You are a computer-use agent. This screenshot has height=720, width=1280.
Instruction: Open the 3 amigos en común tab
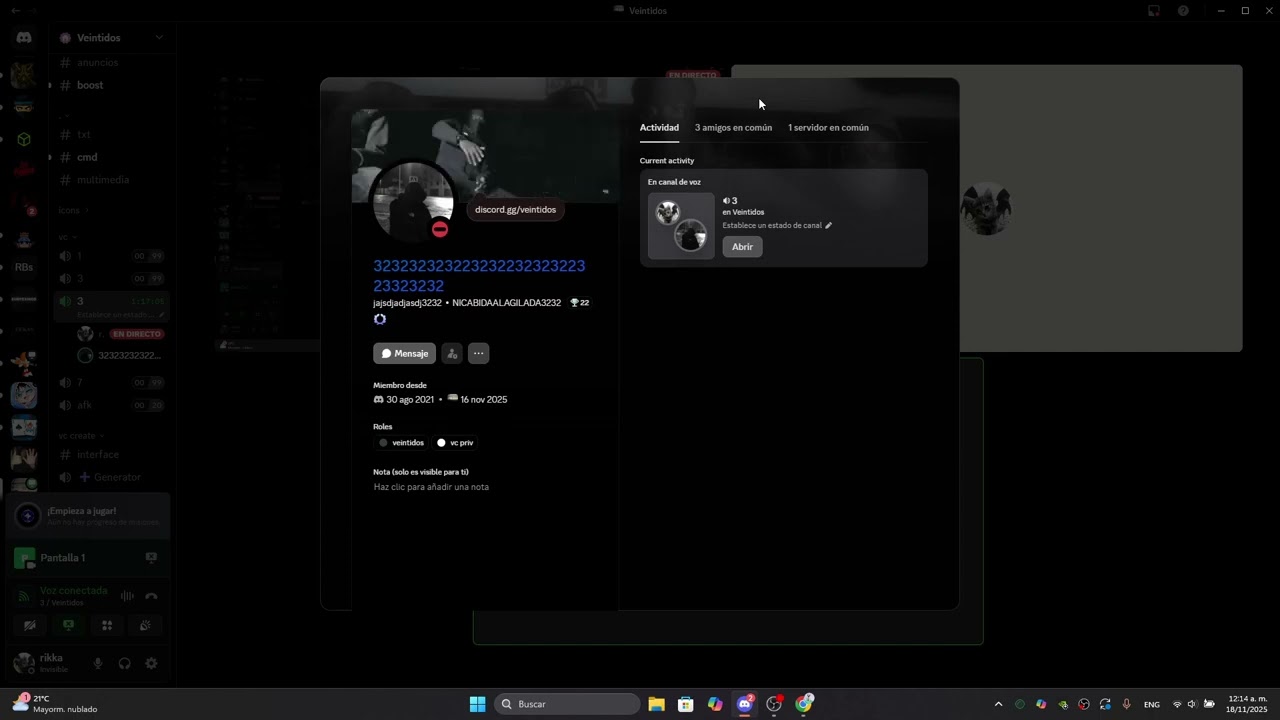[x=733, y=128]
